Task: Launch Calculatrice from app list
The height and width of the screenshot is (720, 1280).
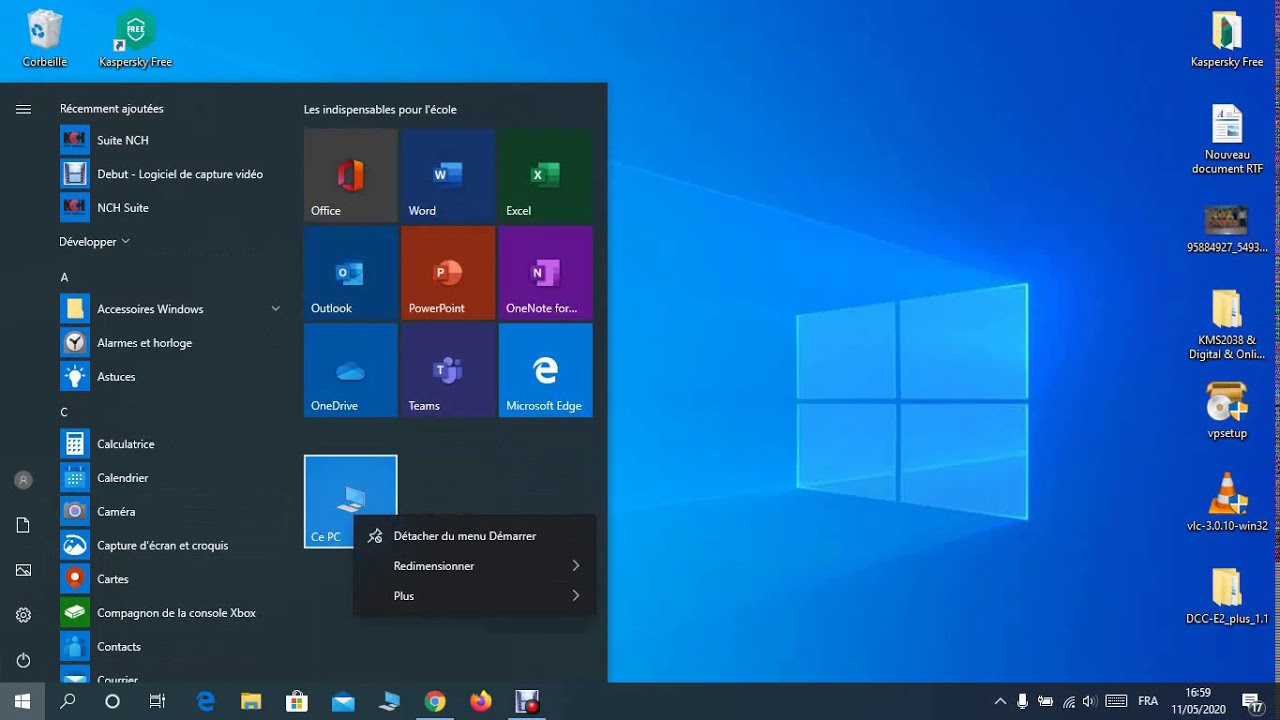Action: click(170, 444)
